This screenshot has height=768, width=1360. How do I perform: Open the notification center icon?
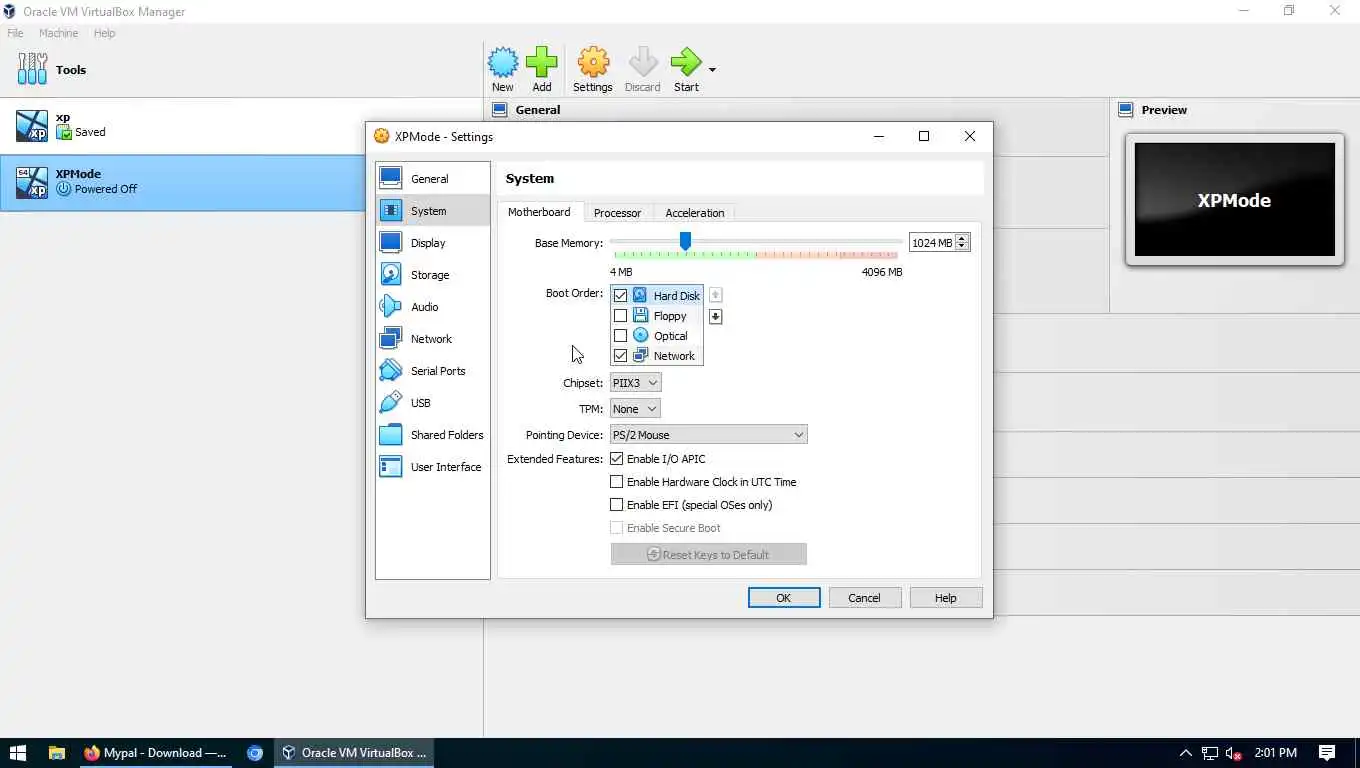[1327, 753]
